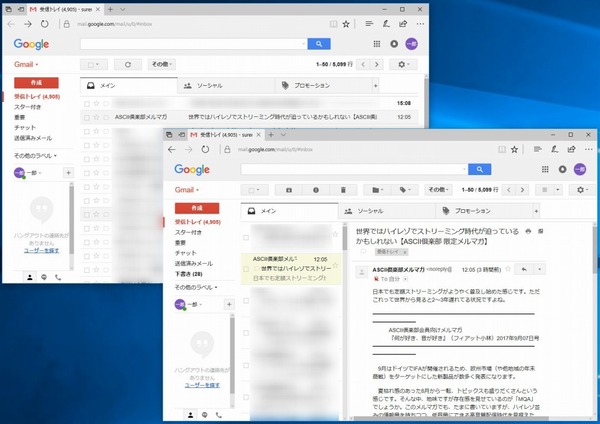Open settings gear dropdown in front Gmail

pyautogui.click(x=582, y=190)
